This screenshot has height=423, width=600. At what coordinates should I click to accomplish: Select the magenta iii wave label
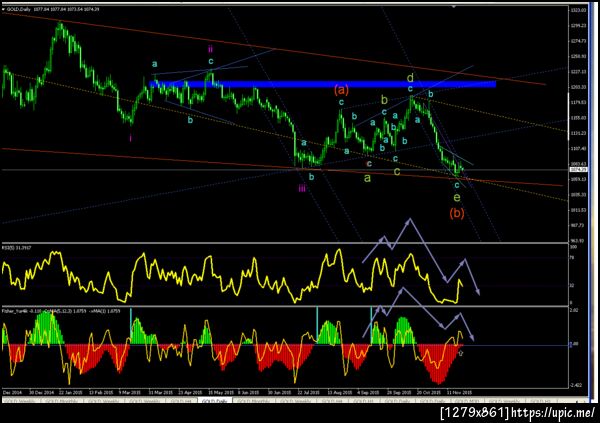[302, 188]
